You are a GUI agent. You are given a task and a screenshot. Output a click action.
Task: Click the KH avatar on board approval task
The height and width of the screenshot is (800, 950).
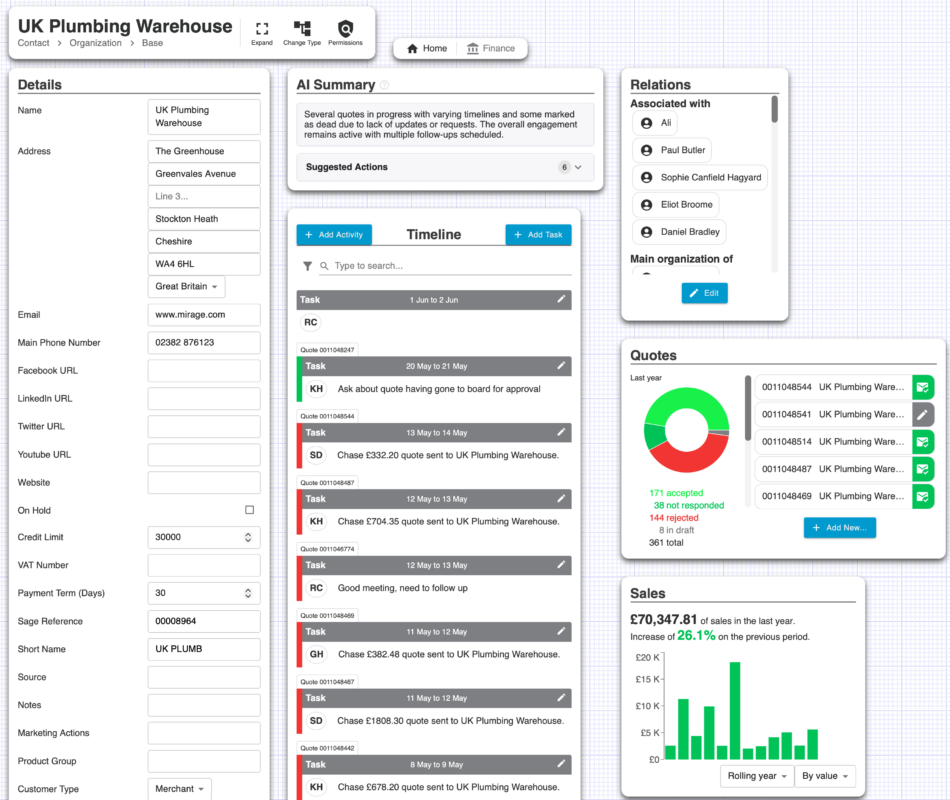(316, 389)
